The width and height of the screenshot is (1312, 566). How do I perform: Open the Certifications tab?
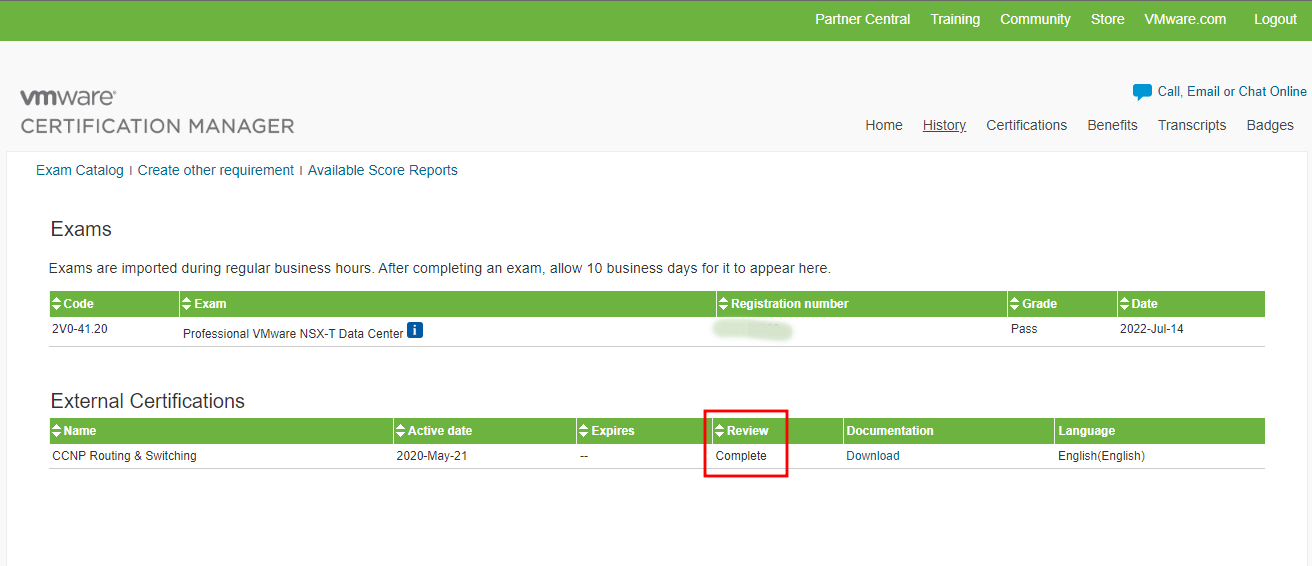1026,125
